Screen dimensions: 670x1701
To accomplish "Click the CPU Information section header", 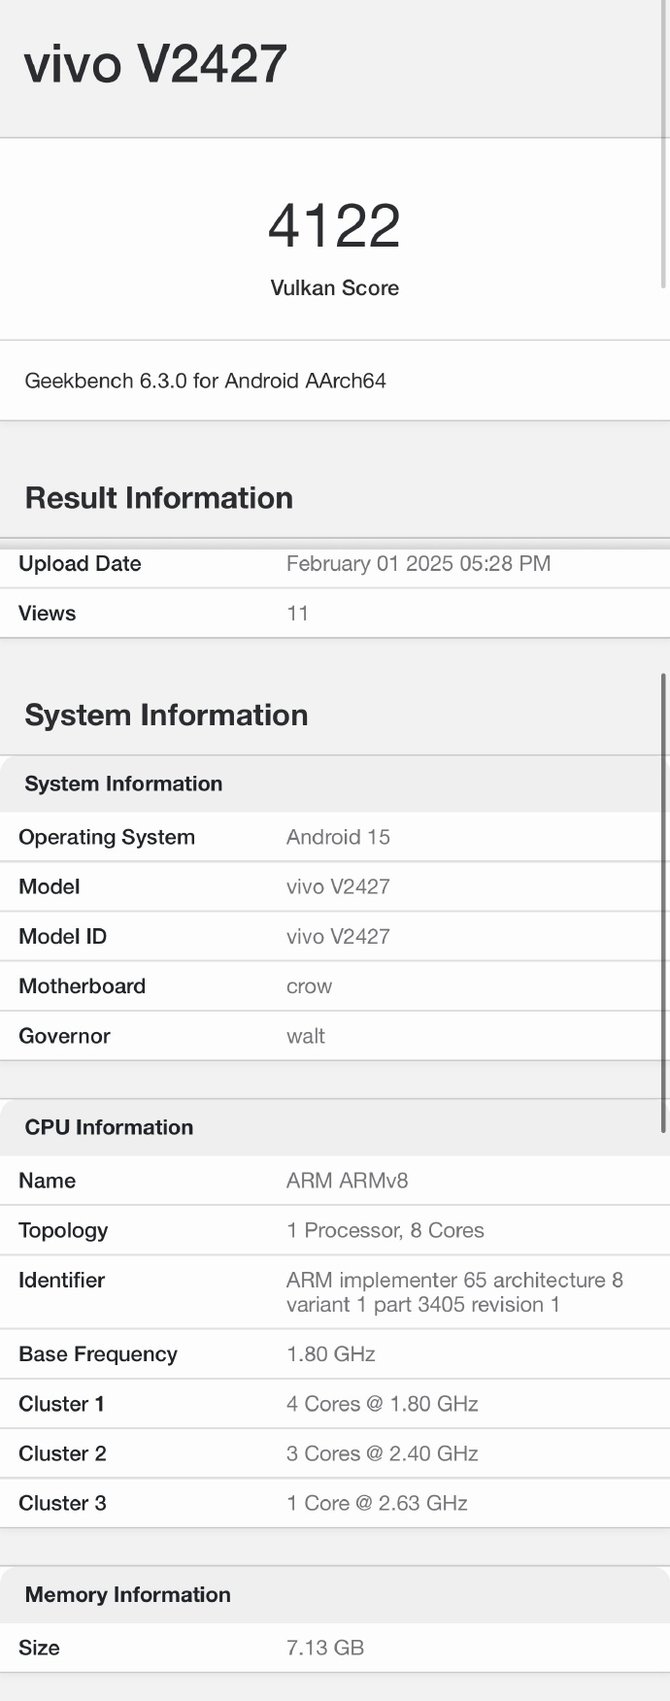I will tap(108, 1127).
